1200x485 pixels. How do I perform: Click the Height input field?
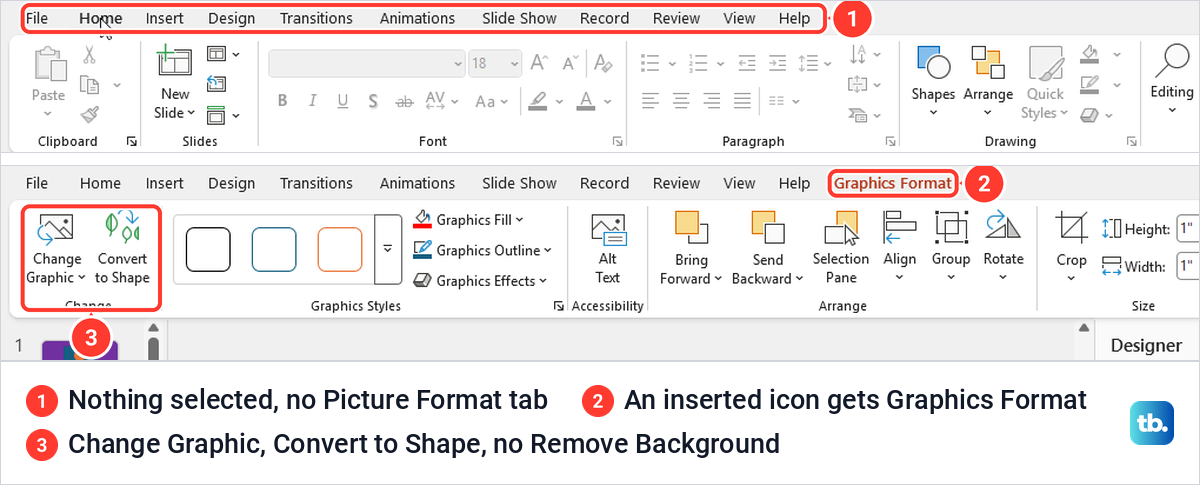(x=1188, y=229)
